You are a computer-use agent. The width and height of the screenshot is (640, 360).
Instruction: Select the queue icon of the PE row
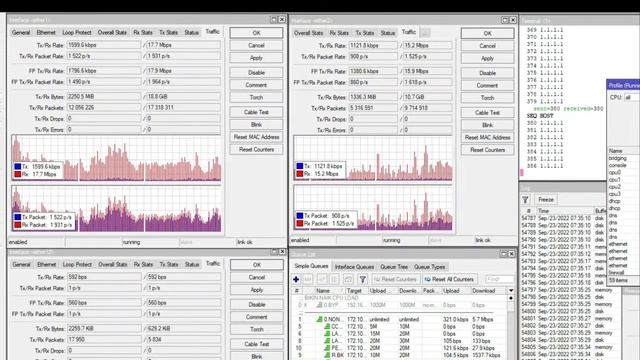[327, 348]
